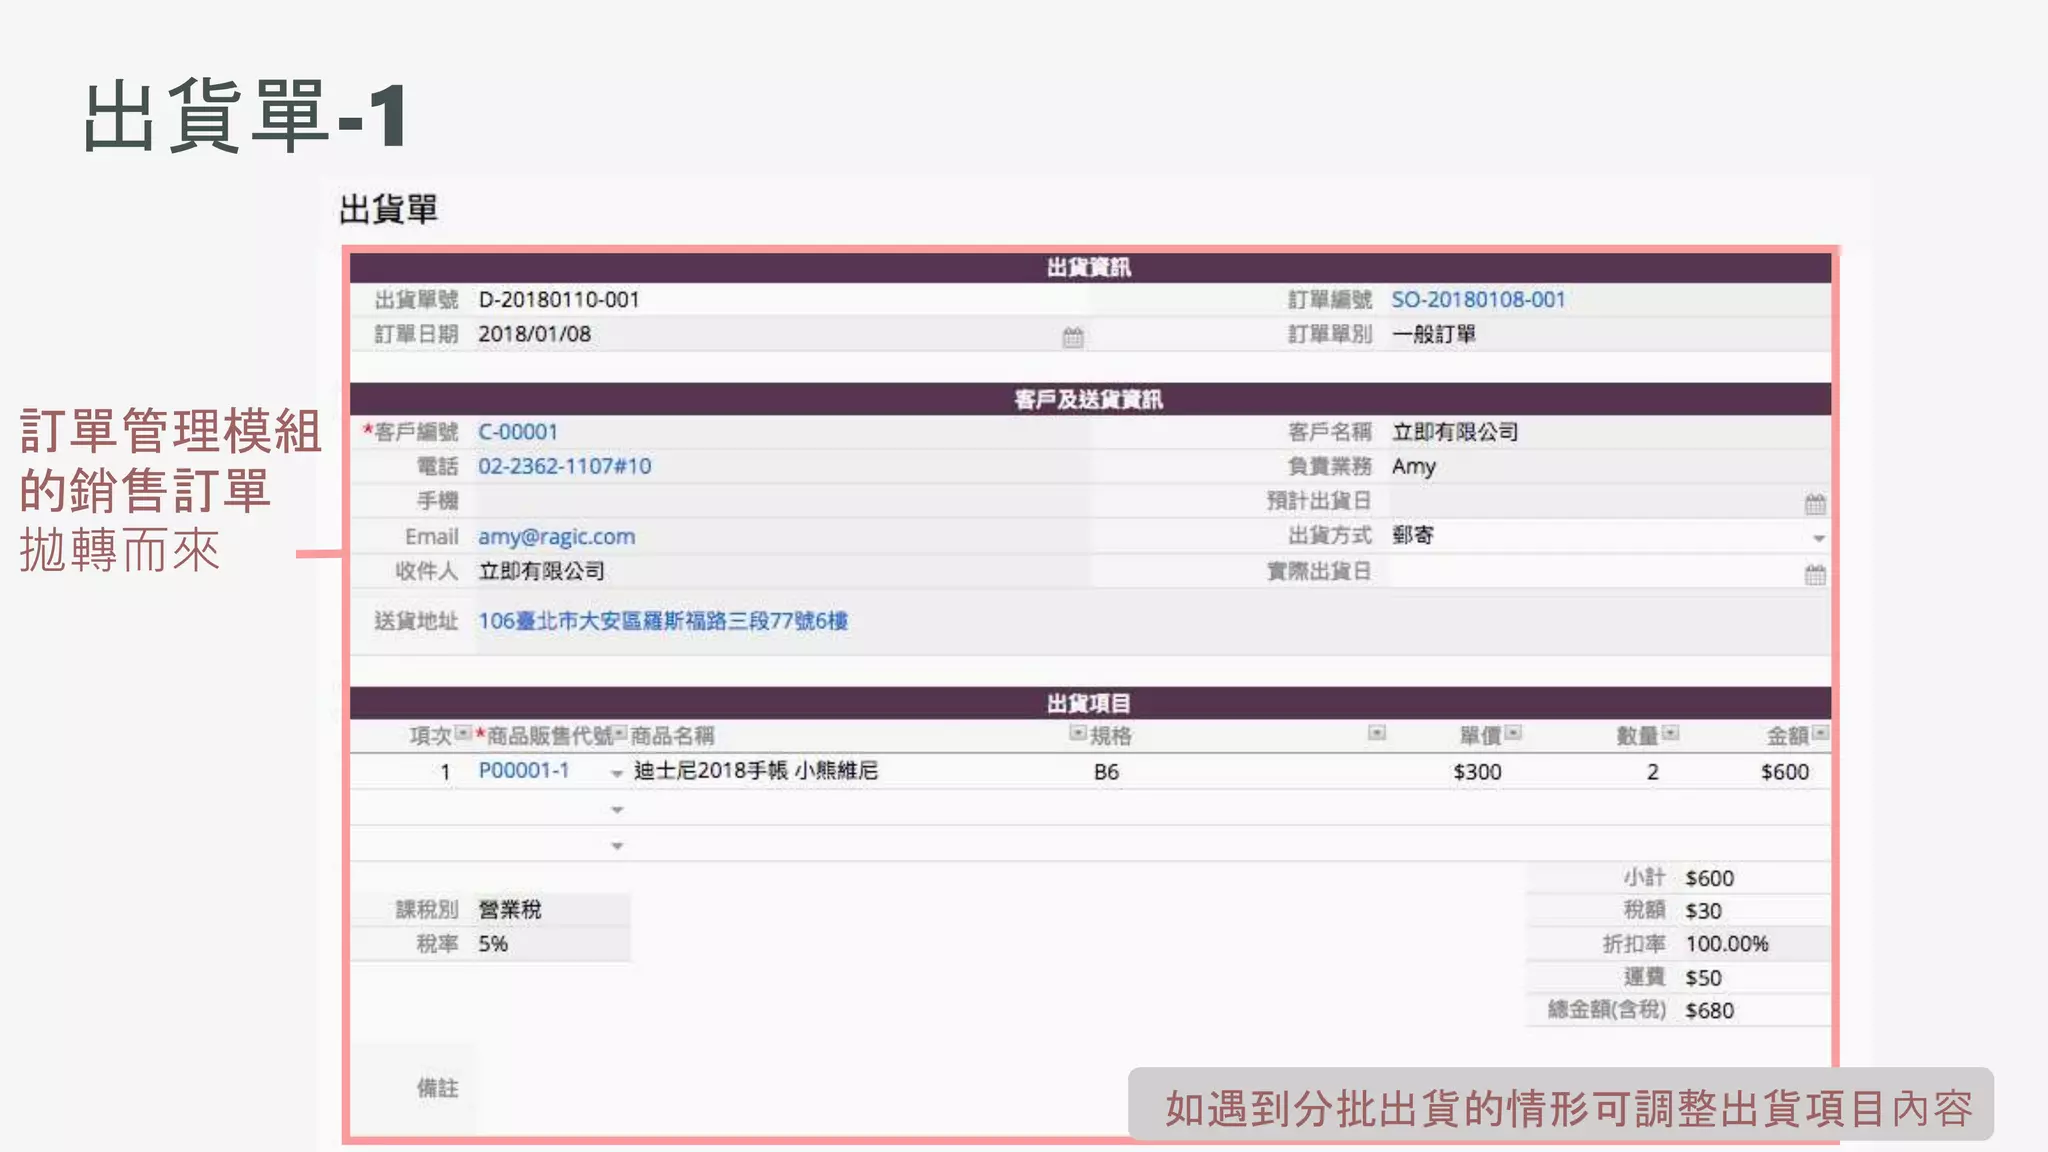The image size is (2048, 1152).
Task: Click the 總金額(含稅) value $680
Action: coord(1709,1011)
